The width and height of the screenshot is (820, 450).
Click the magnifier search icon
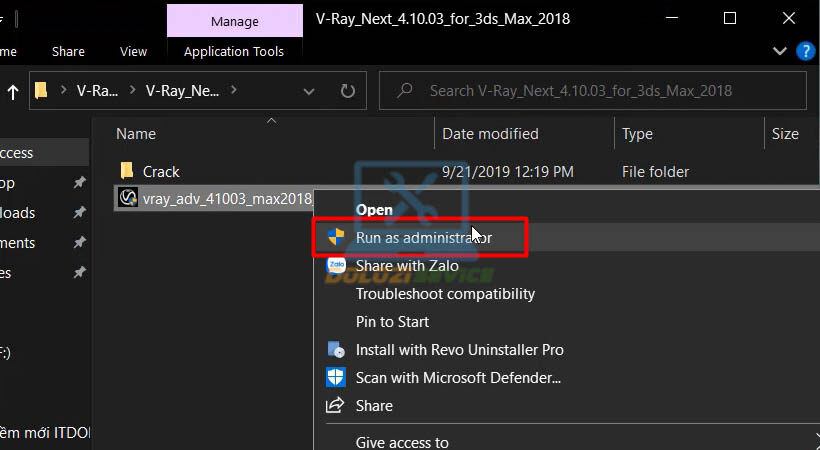click(404, 91)
